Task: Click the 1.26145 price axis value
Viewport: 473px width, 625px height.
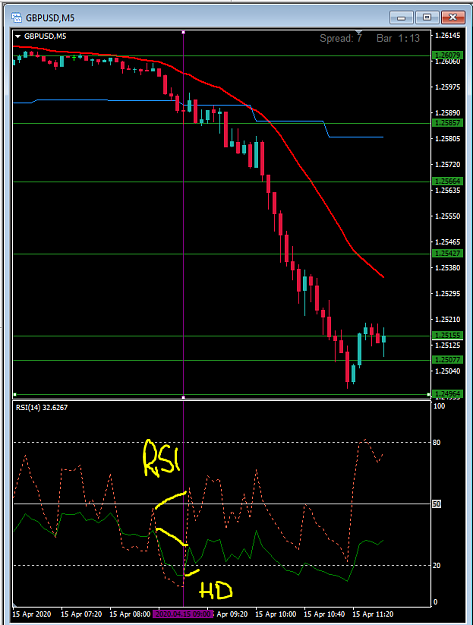Action: point(447,35)
